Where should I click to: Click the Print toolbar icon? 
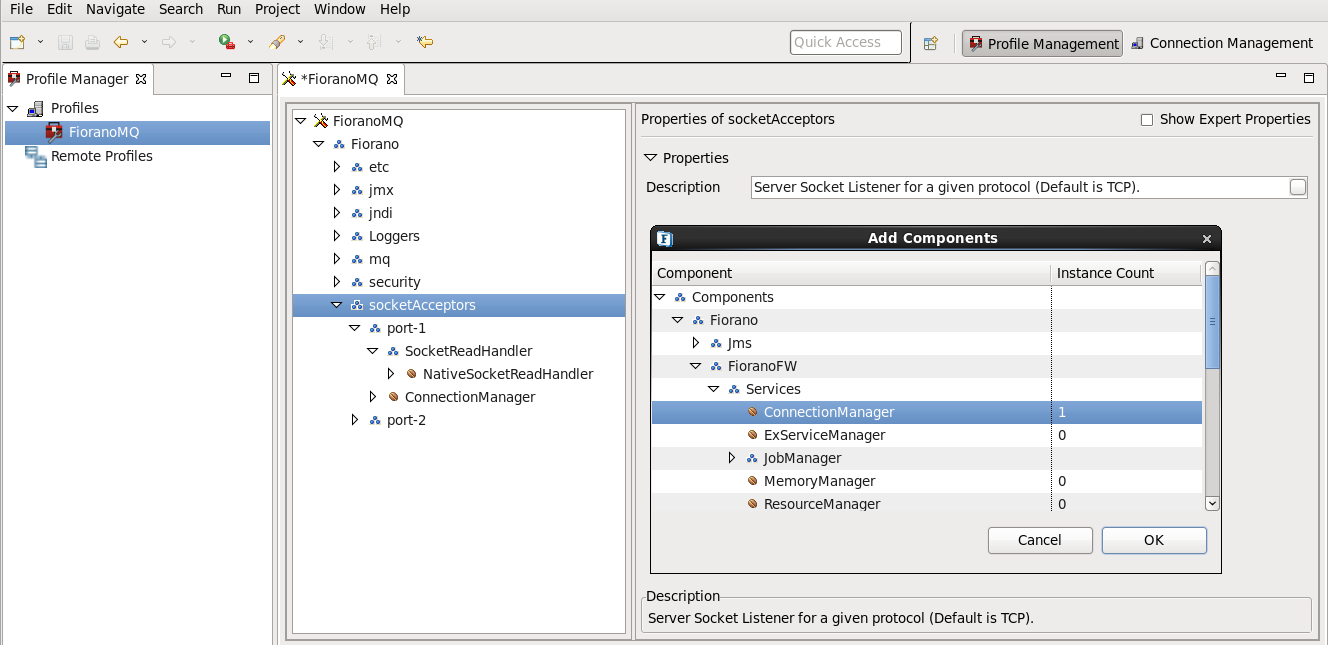point(92,42)
